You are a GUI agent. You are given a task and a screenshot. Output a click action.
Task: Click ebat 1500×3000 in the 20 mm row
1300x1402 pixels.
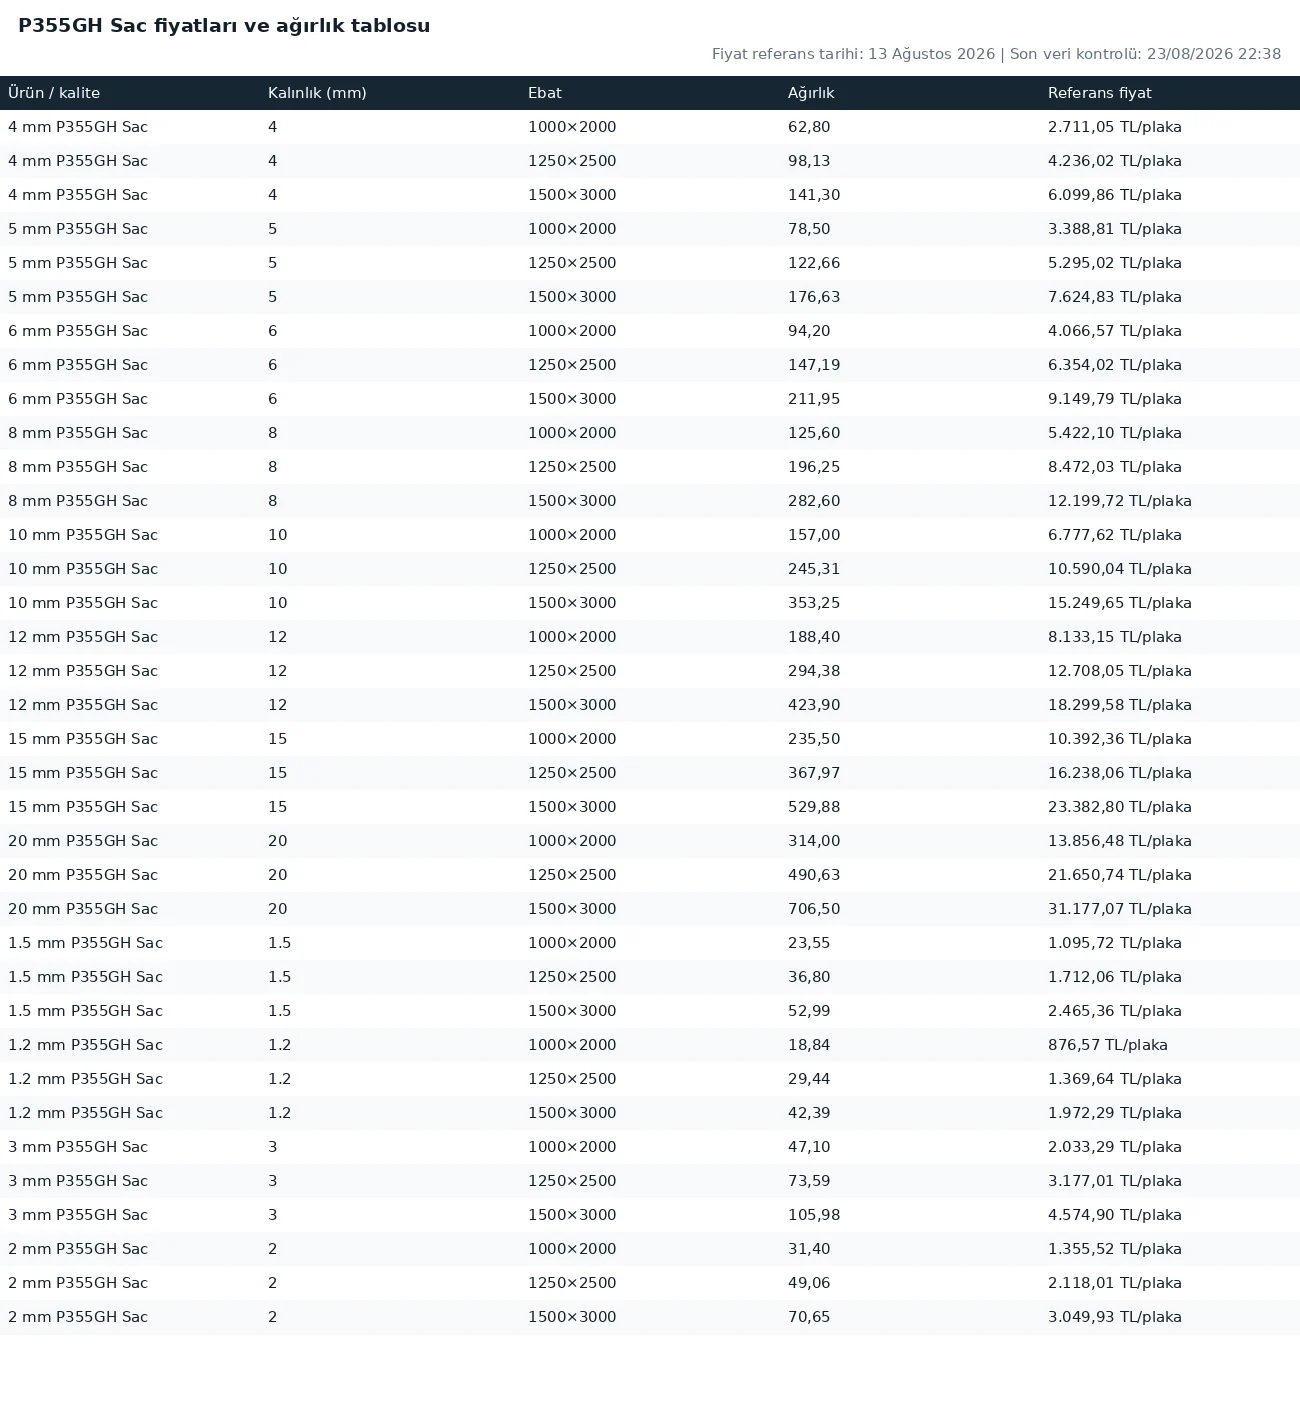tap(572, 909)
